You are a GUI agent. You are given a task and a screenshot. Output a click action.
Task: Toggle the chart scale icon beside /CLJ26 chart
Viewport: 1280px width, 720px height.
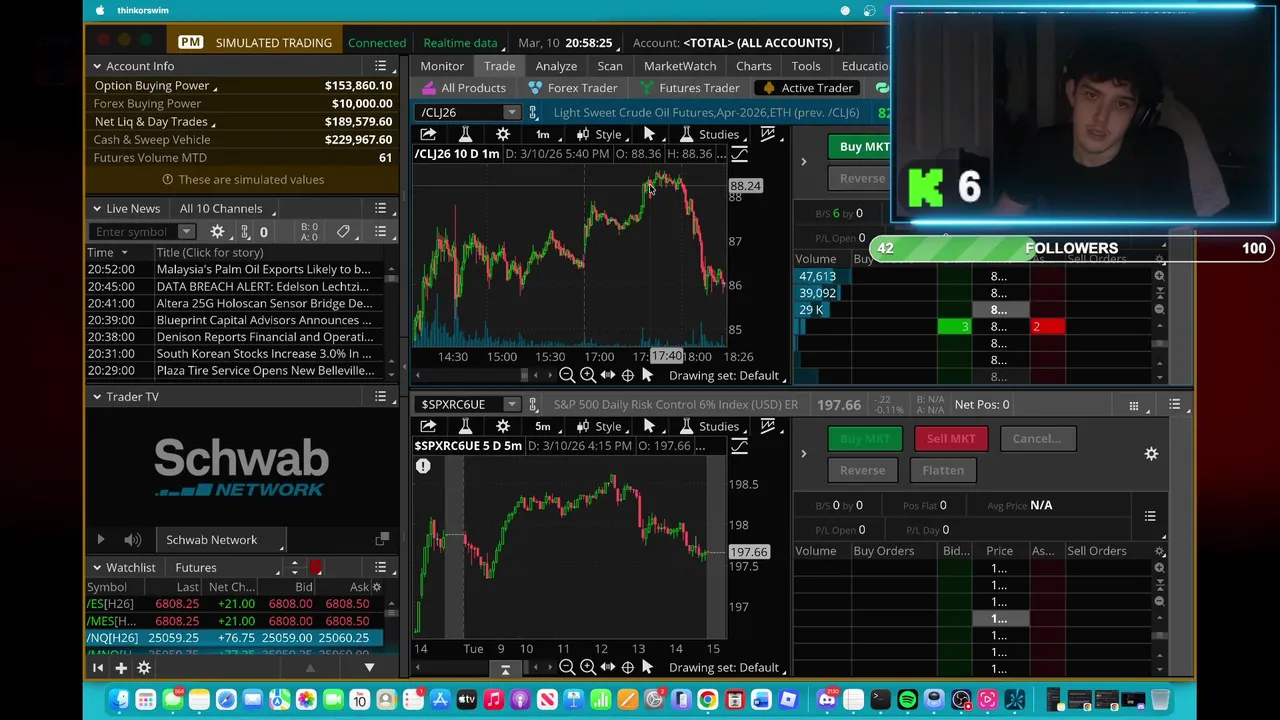739,154
